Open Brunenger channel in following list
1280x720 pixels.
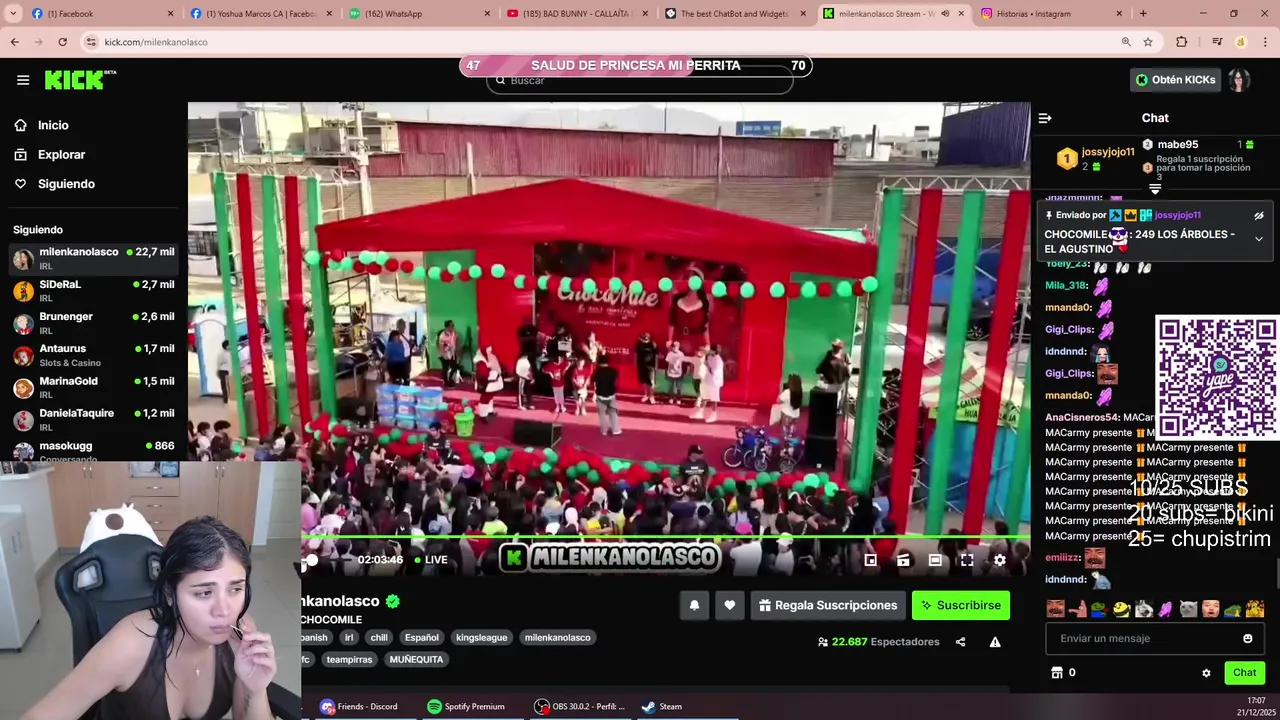click(94, 322)
